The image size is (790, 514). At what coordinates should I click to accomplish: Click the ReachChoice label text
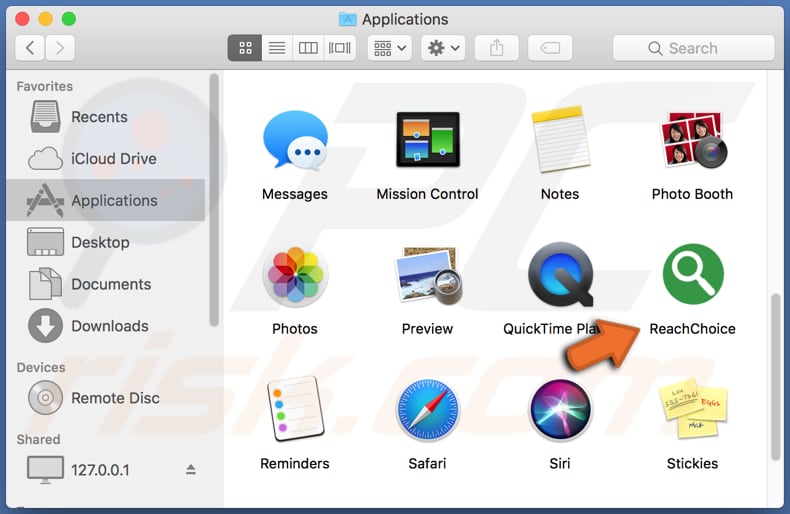coord(692,329)
